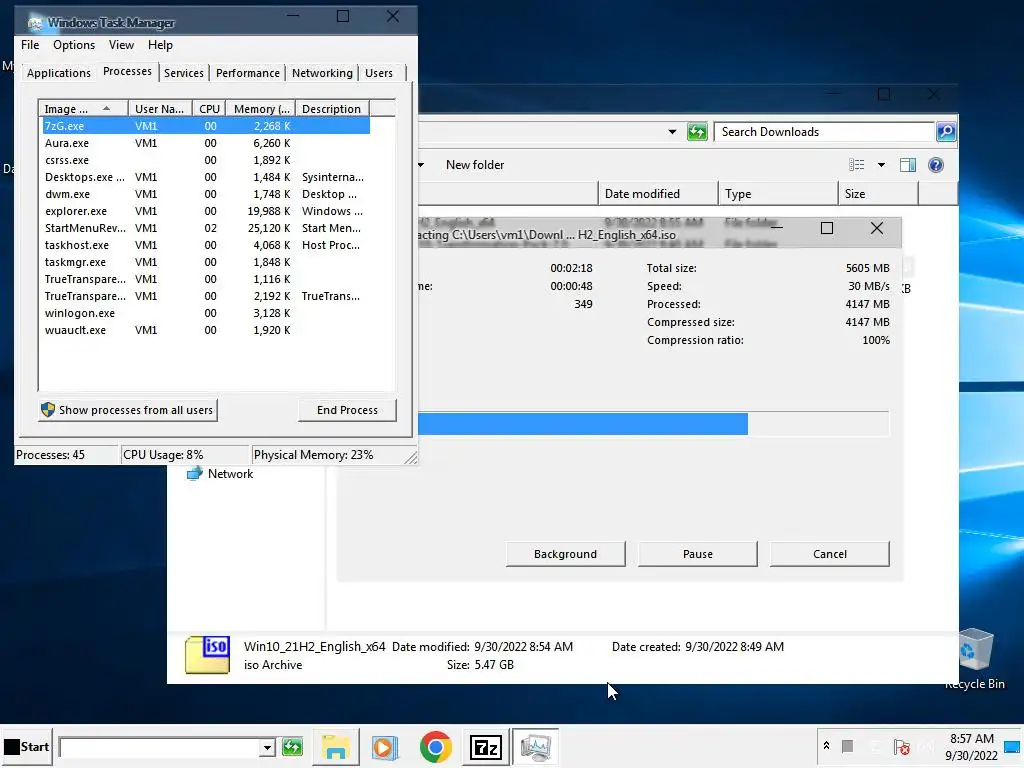
Task: Toggle the preview pane icon
Action: 908,165
